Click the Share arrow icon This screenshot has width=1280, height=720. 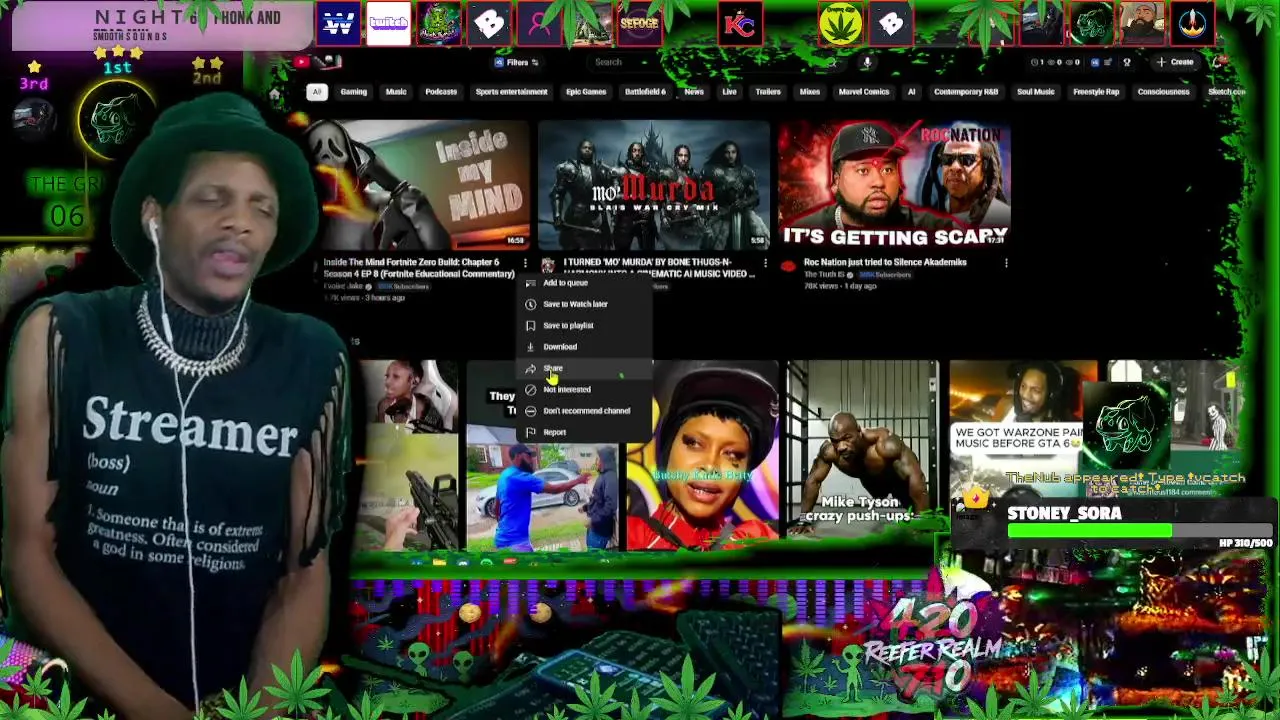[x=531, y=368]
